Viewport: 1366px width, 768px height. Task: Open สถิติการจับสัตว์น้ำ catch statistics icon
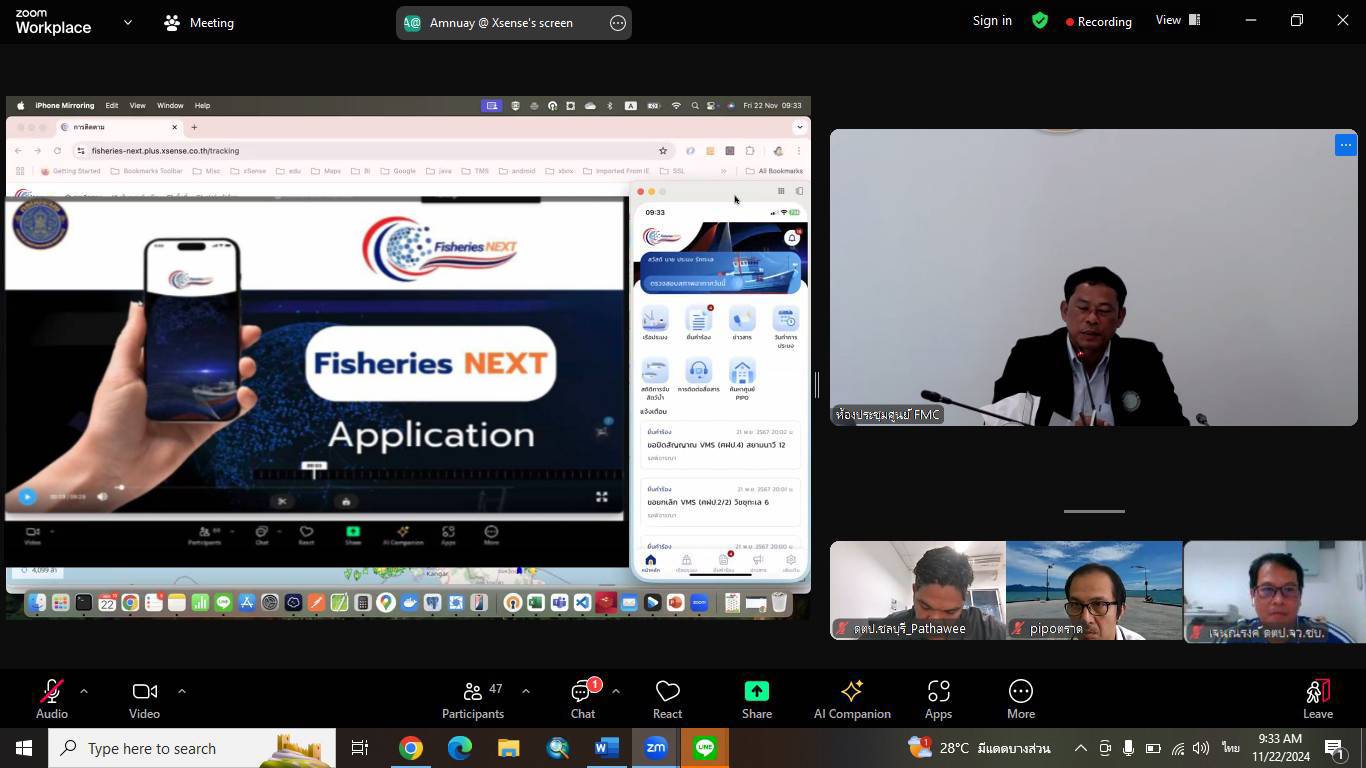[x=655, y=380]
